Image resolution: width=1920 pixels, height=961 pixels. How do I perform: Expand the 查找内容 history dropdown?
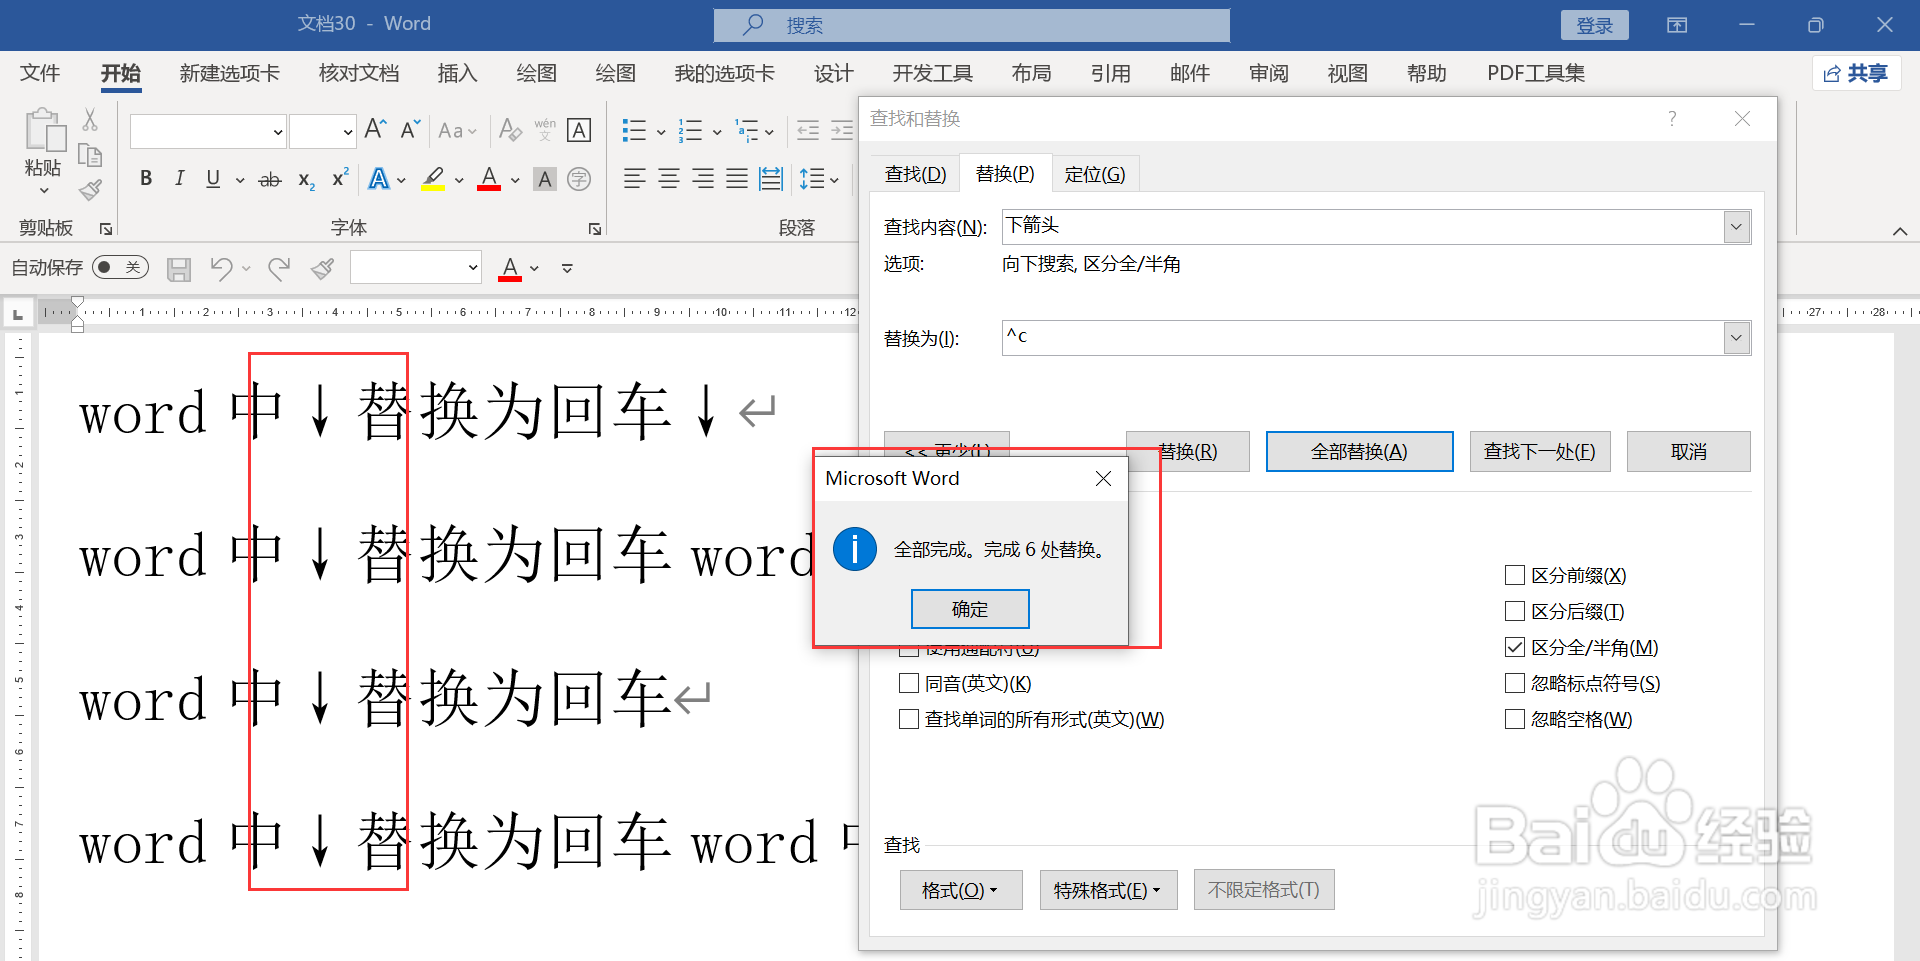(1737, 227)
